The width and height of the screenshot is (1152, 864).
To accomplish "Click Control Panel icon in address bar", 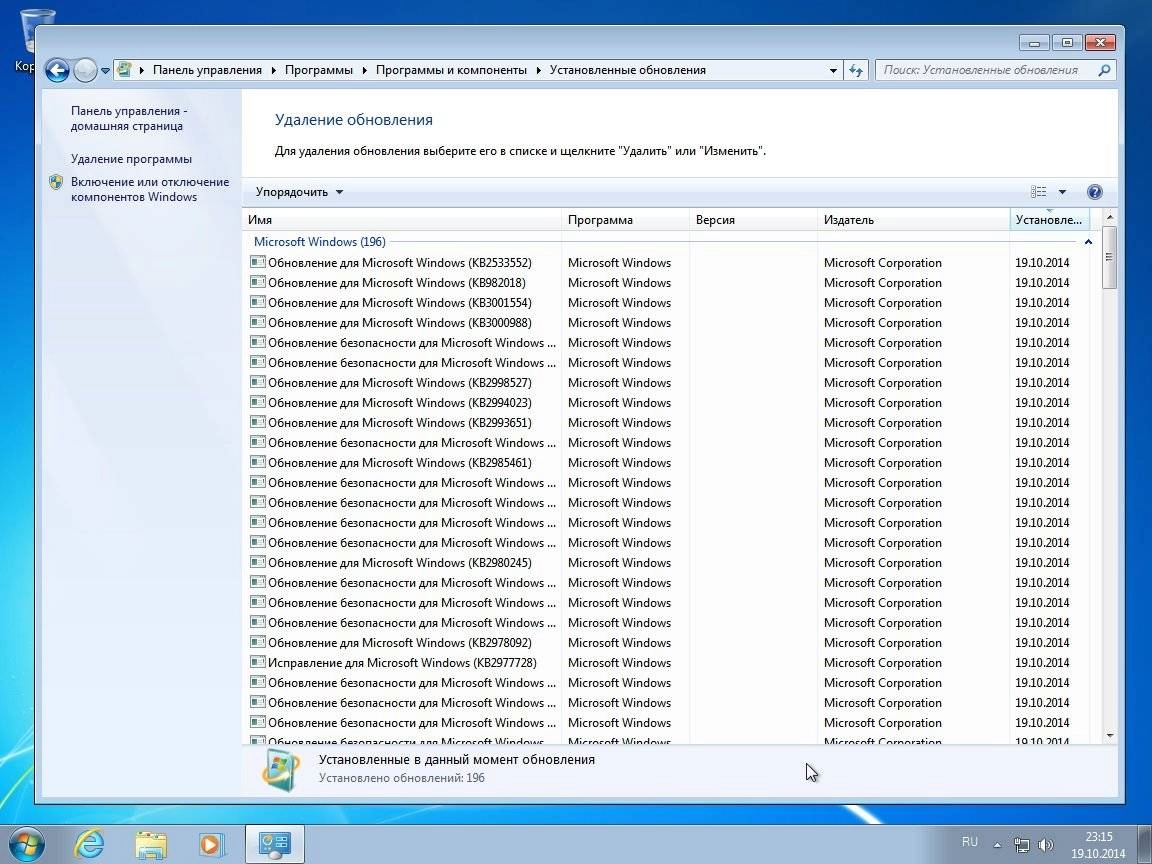I will [124, 70].
